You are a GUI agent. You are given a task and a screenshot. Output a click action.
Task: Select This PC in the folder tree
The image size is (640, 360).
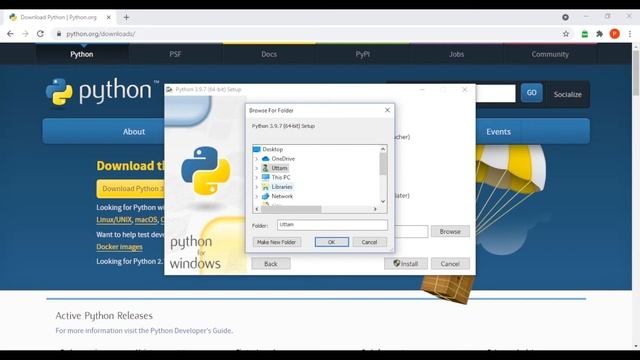pos(281,177)
